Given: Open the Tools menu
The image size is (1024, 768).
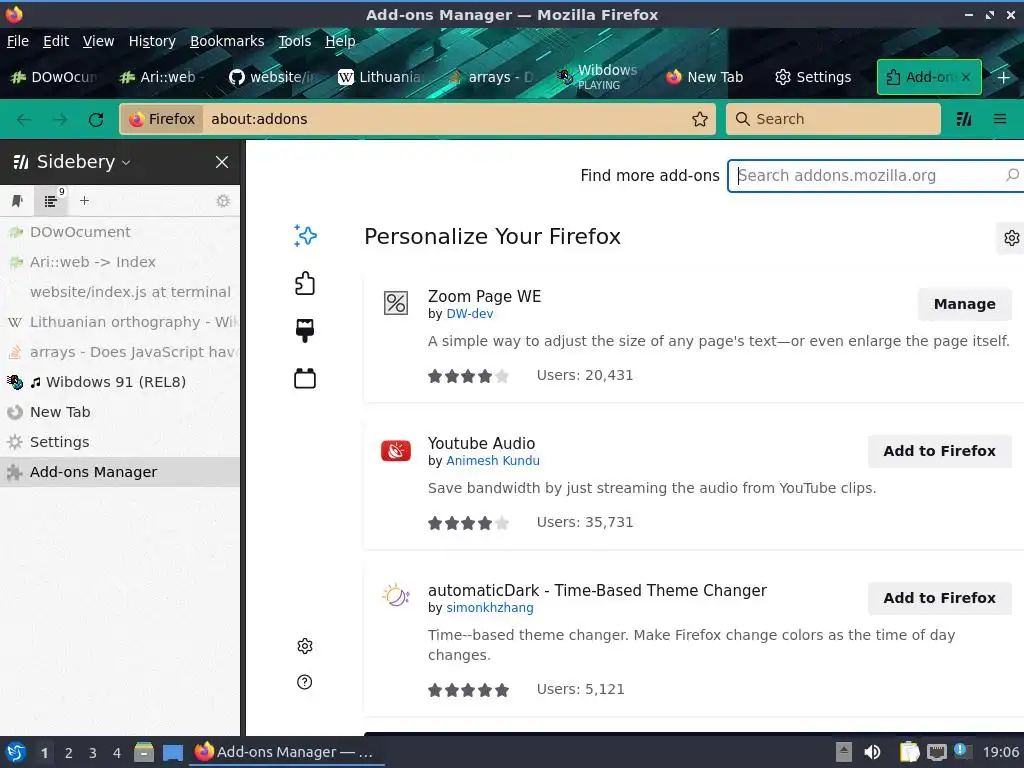Looking at the screenshot, I should coord(295,41).
